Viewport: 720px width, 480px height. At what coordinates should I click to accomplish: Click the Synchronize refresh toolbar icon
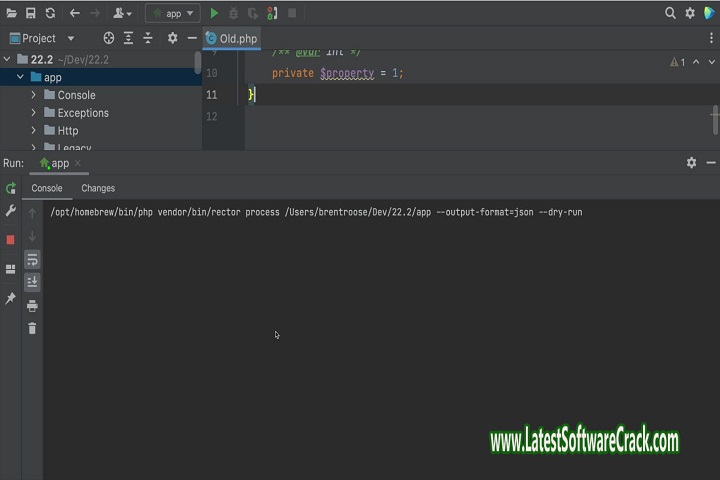pyautogui.click(x=50, y=13)
